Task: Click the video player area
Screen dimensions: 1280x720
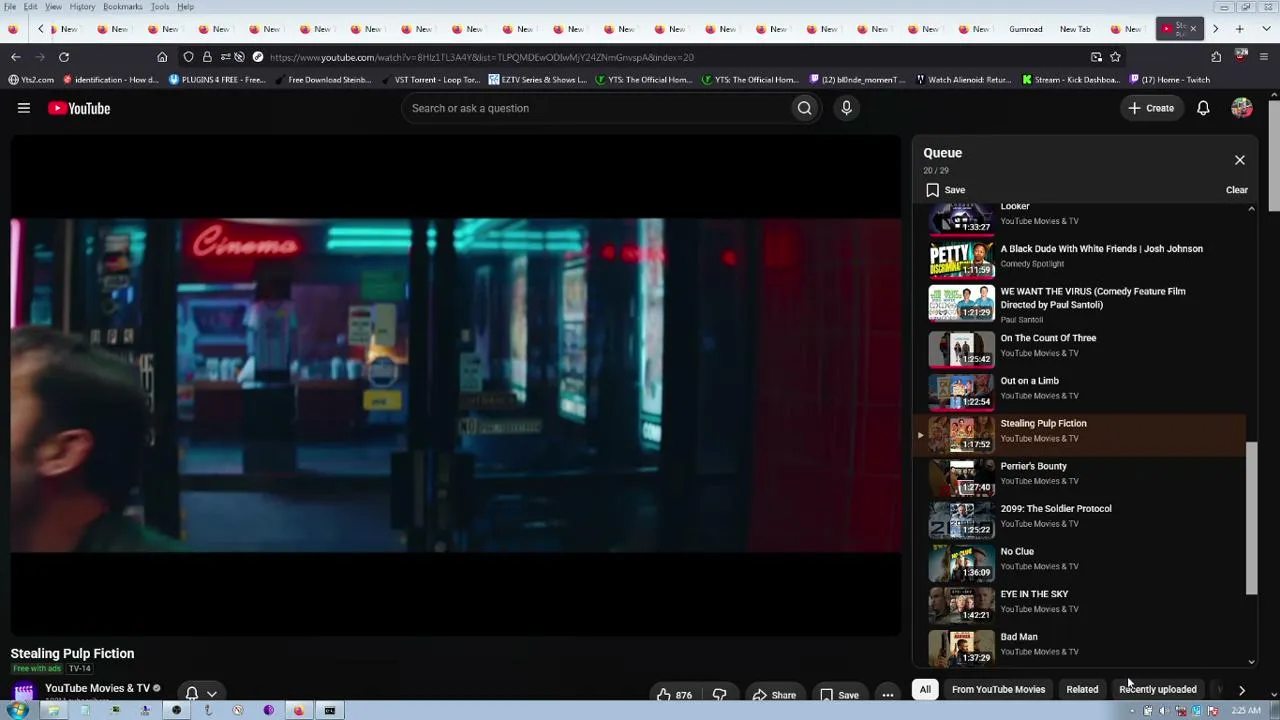Action: point(455,385)
